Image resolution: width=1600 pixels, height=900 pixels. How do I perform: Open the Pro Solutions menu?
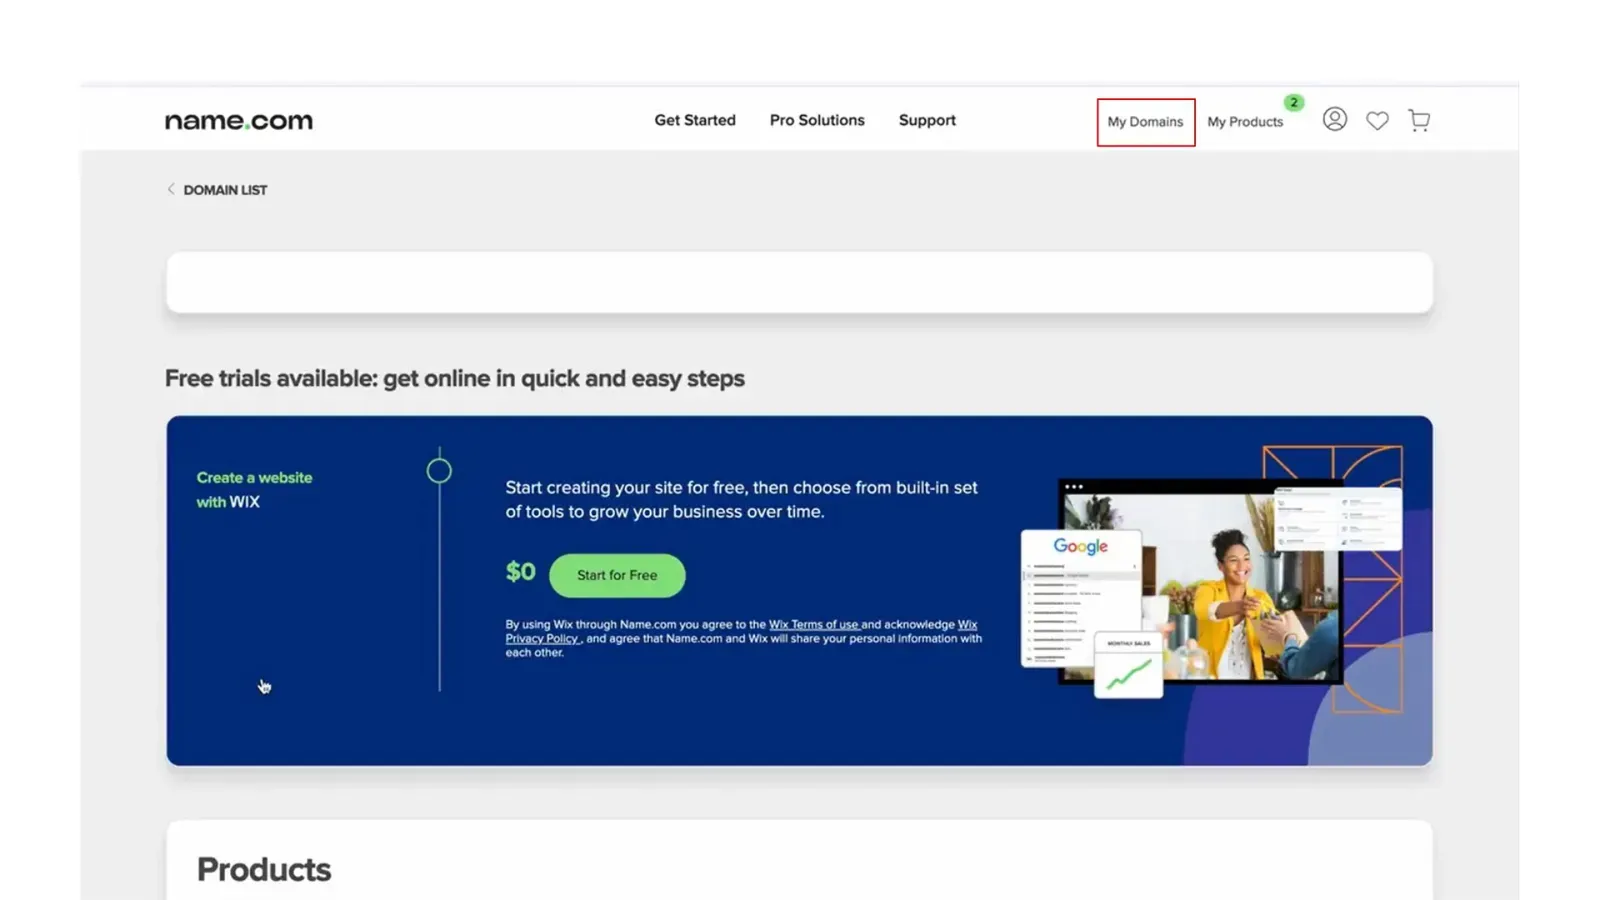(817, 120)
